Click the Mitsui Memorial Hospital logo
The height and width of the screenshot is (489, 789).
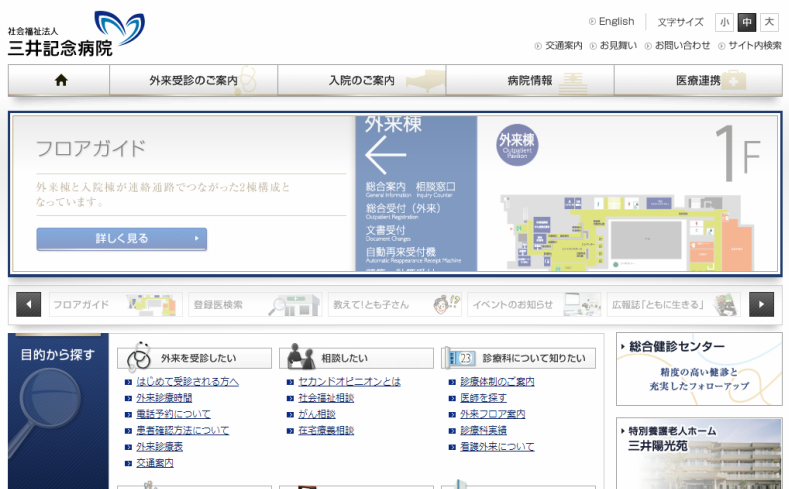(76, 34)
